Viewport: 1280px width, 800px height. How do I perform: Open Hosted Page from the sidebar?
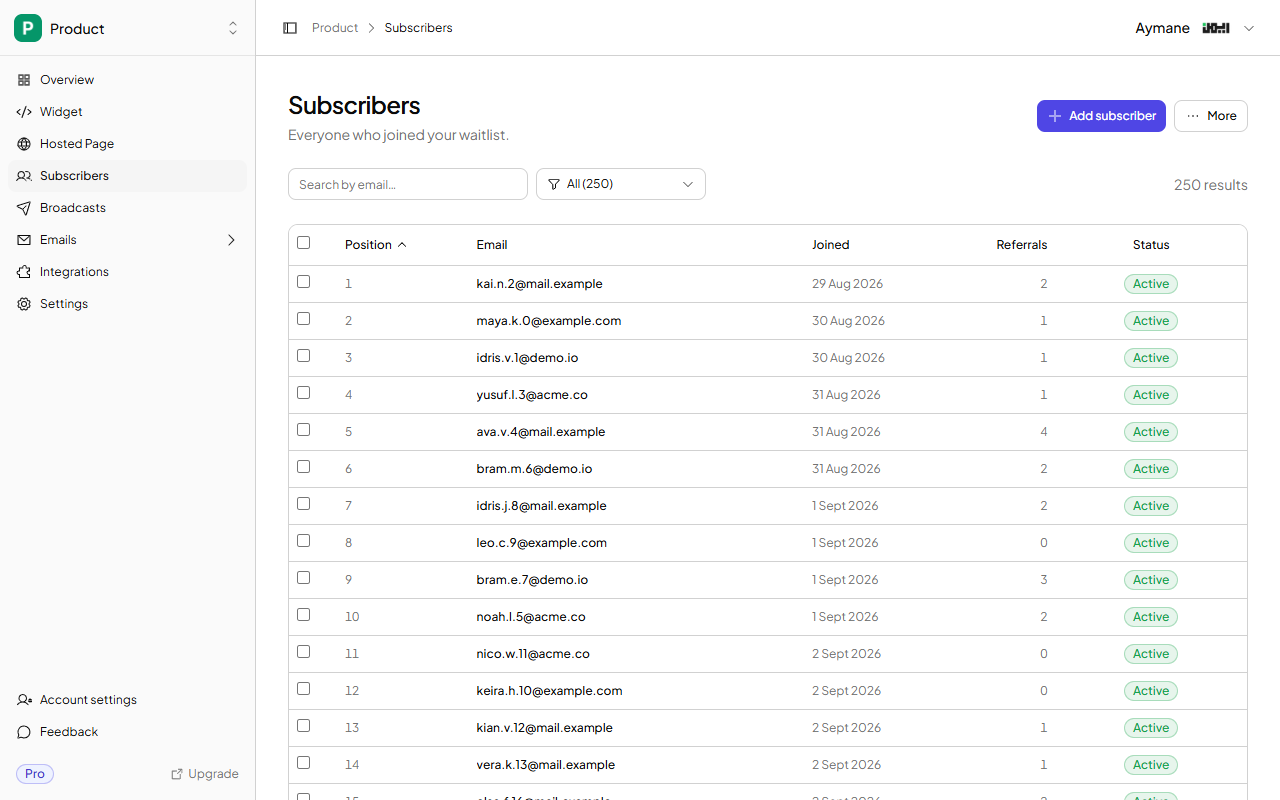(127, 144)
